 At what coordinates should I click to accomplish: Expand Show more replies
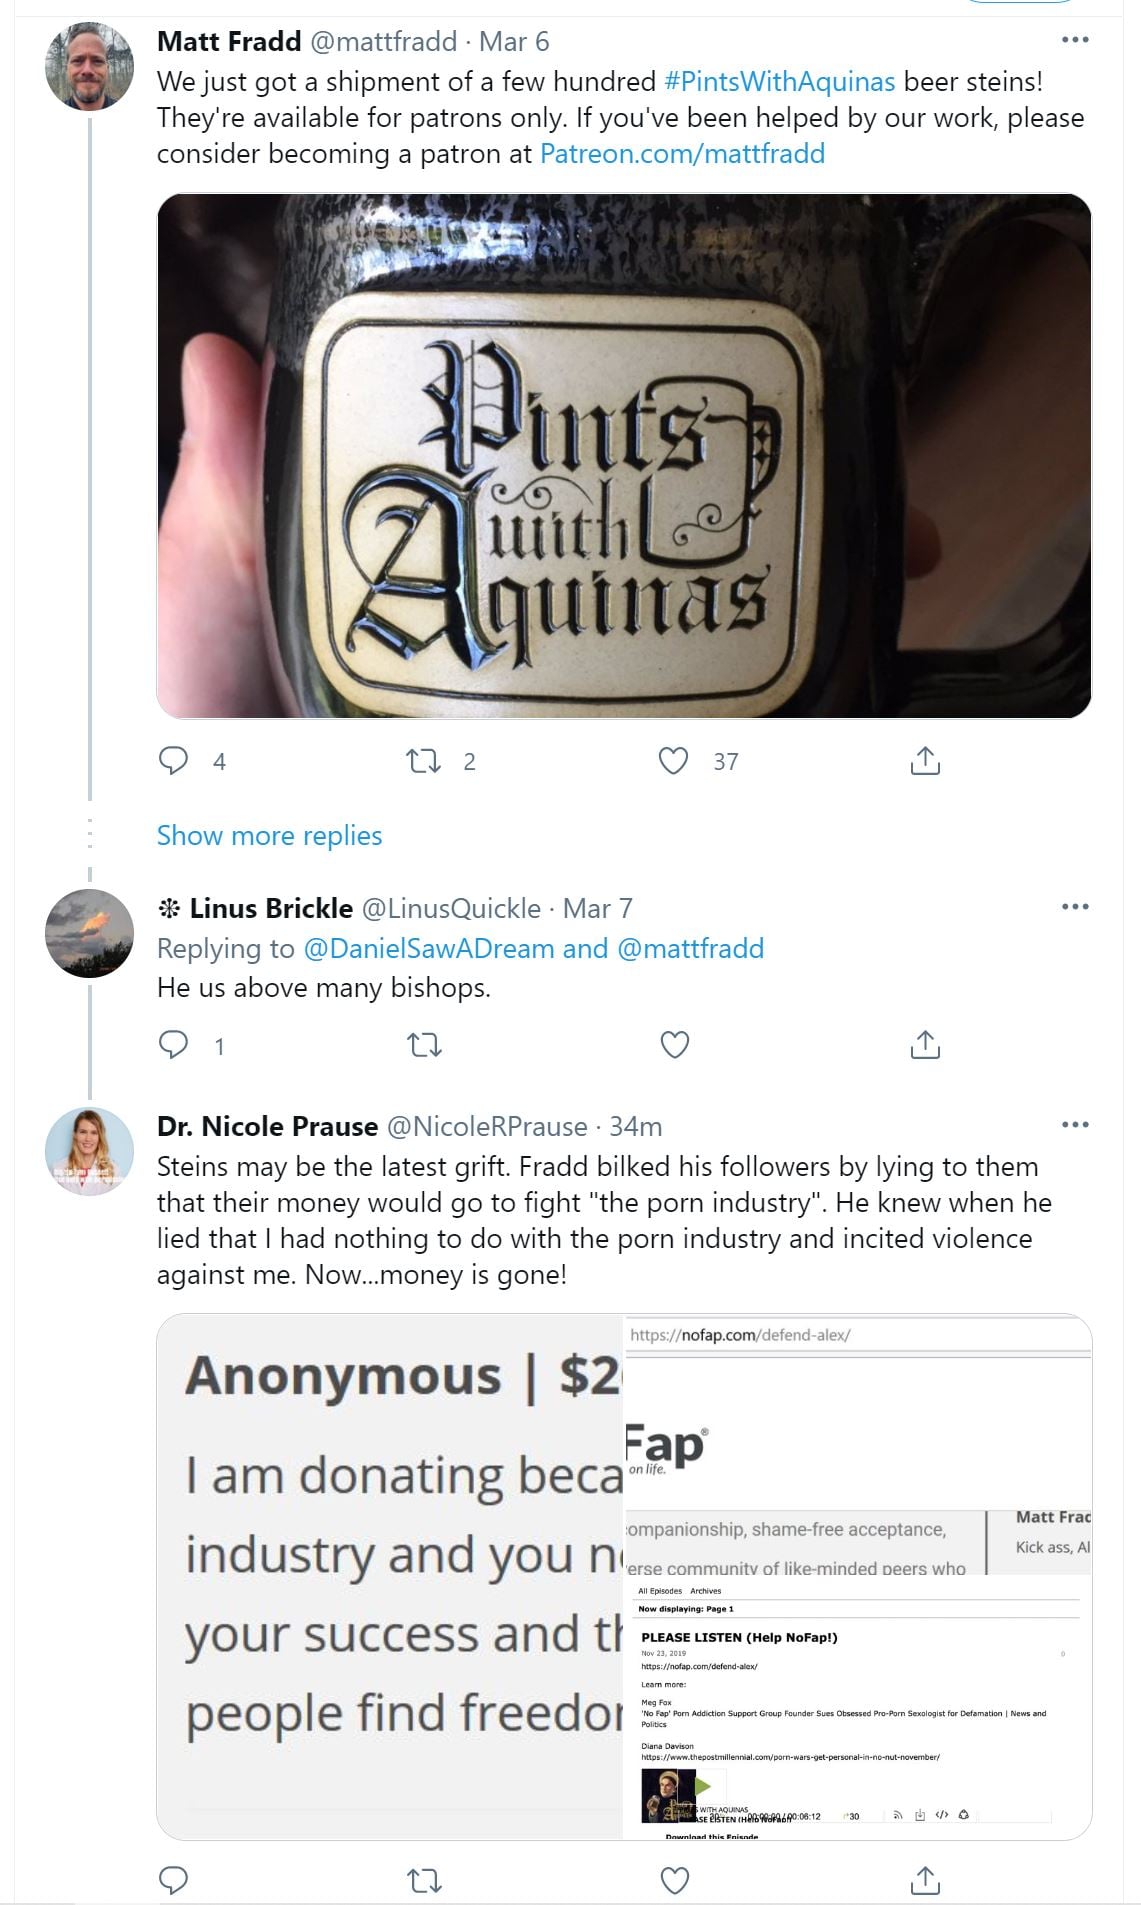[x=269, y=835]
